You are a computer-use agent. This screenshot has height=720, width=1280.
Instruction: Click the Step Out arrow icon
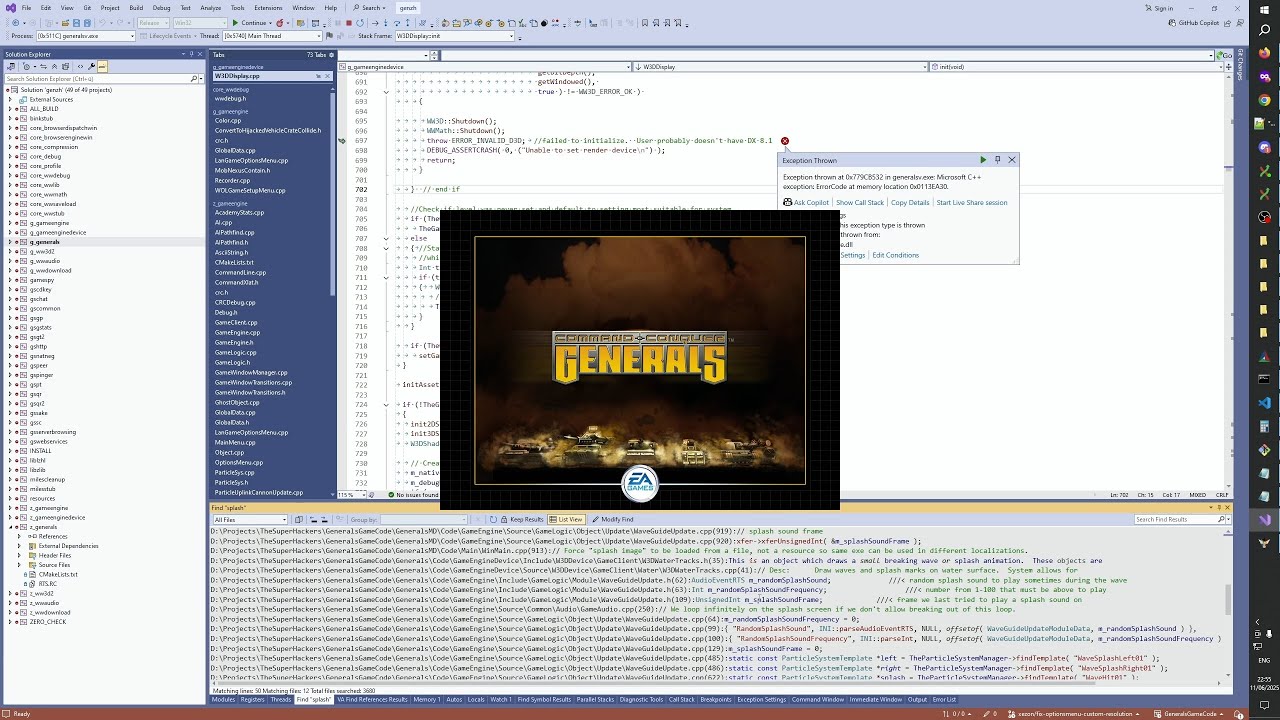pos(407,22)
